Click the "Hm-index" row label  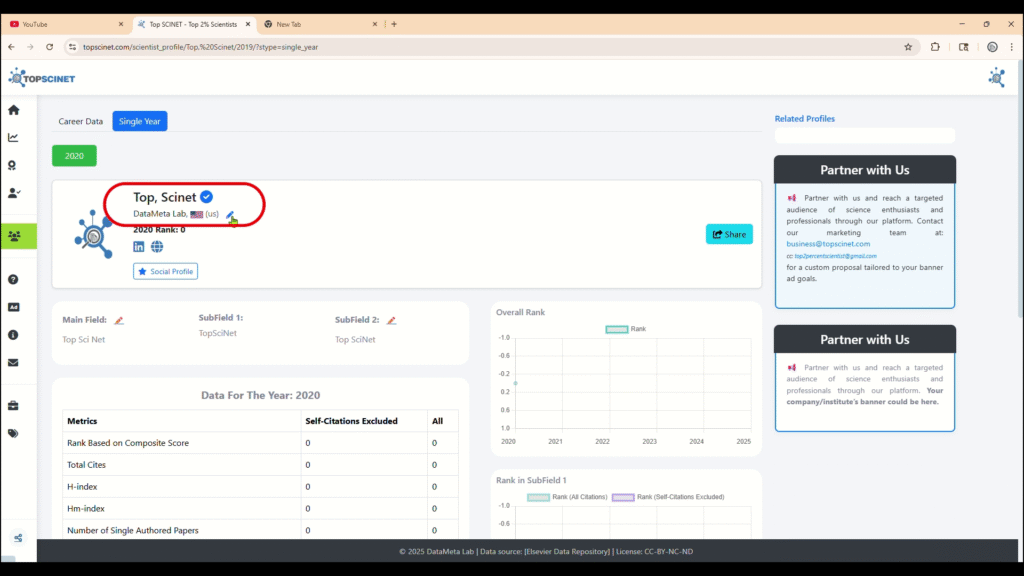[86, 509]
